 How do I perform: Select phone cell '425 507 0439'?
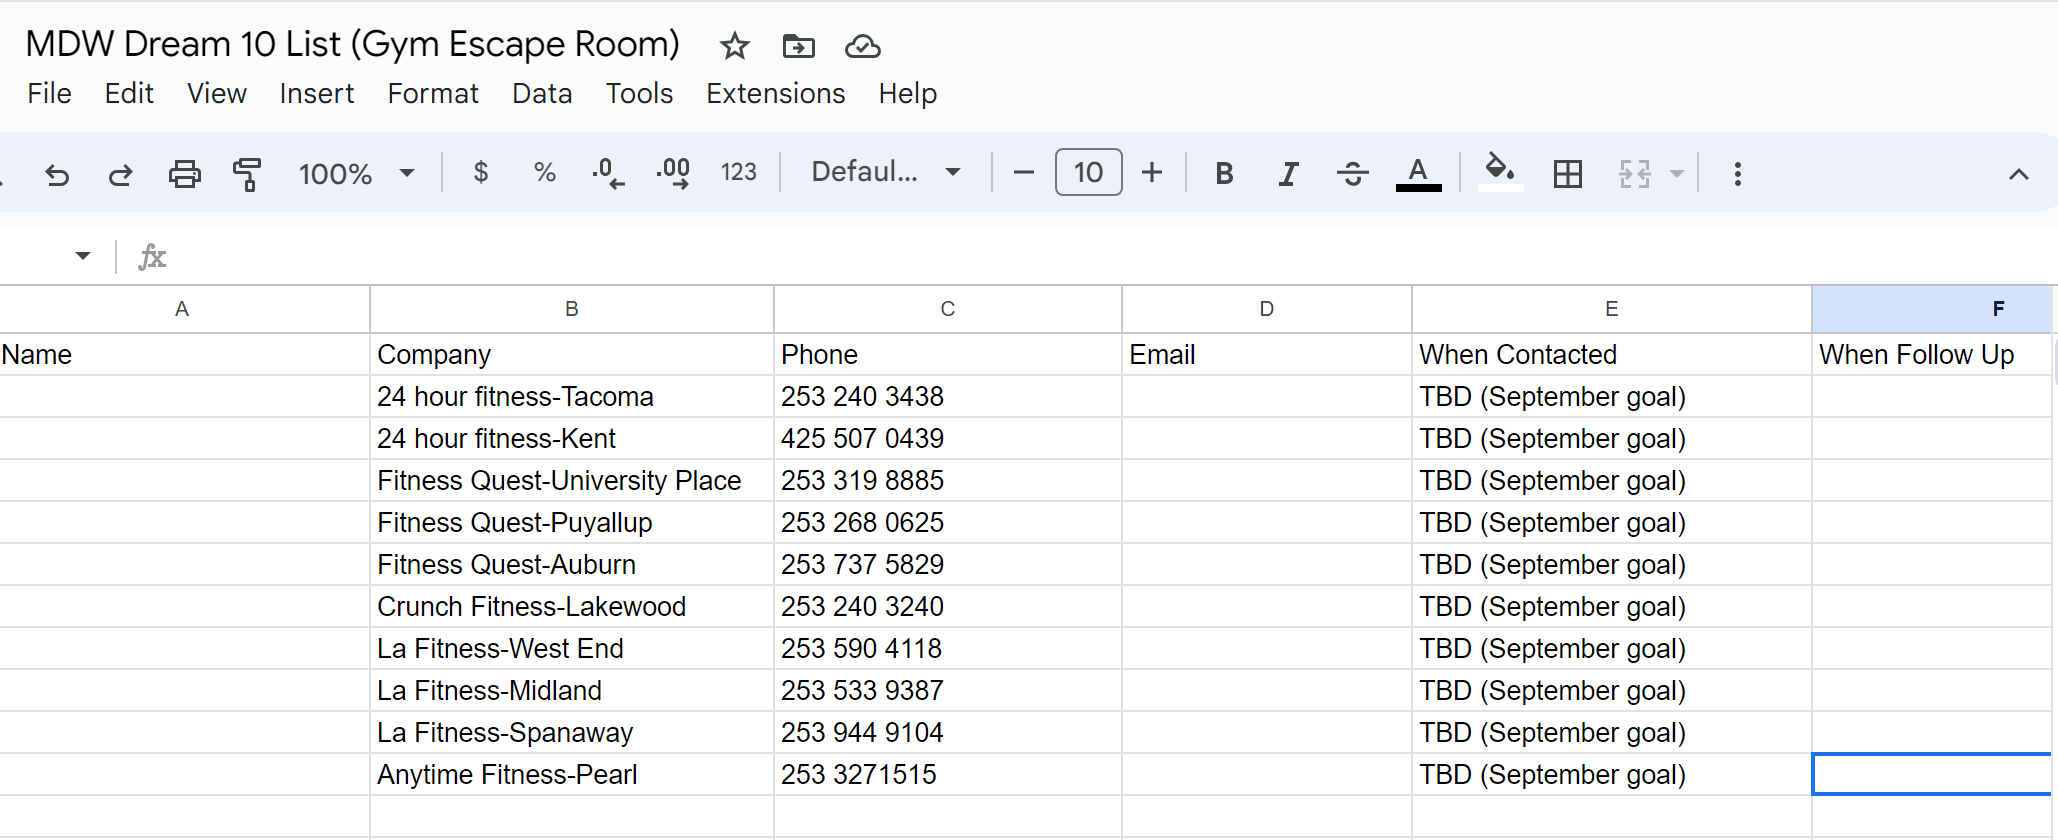[x=948, y=439]
